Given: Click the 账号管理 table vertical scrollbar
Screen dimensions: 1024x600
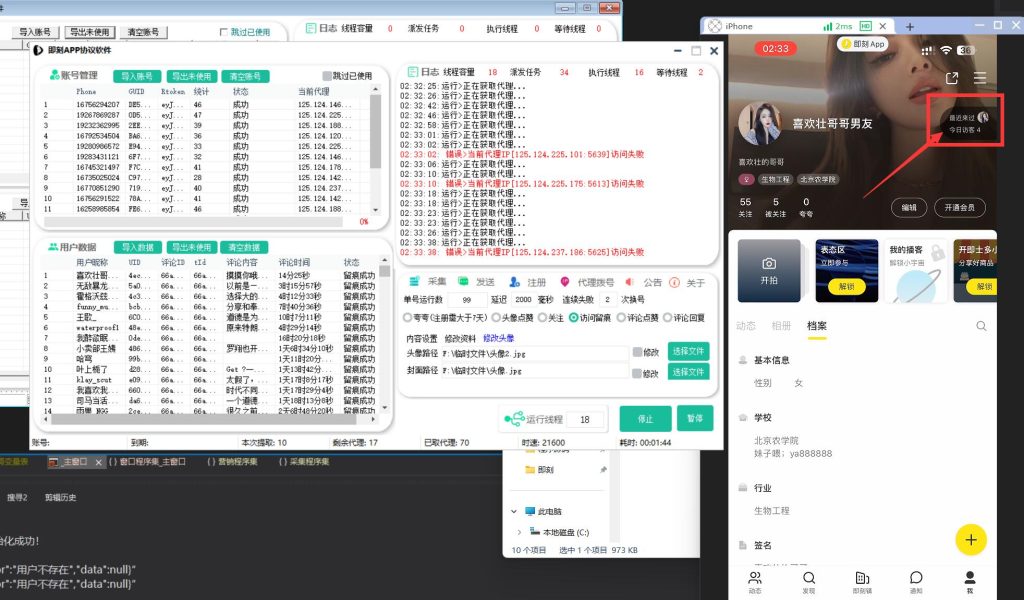Looking at the screenshot, I should coord(376,150).
